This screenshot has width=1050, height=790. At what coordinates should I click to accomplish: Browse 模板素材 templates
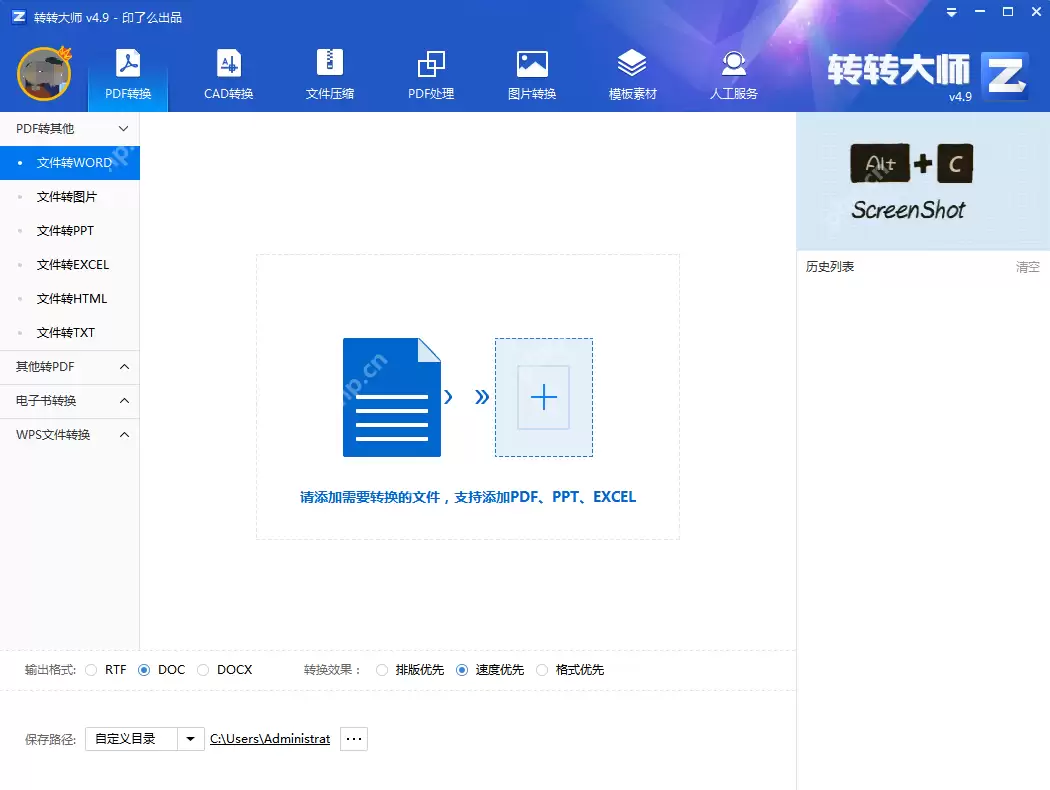point(632,75)
